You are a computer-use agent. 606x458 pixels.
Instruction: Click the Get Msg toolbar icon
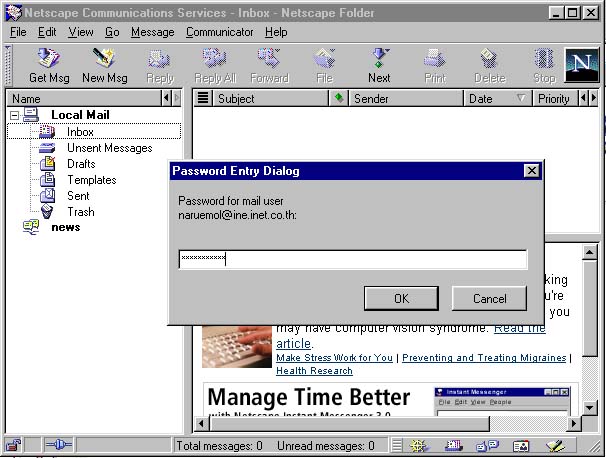click(49, 58)
